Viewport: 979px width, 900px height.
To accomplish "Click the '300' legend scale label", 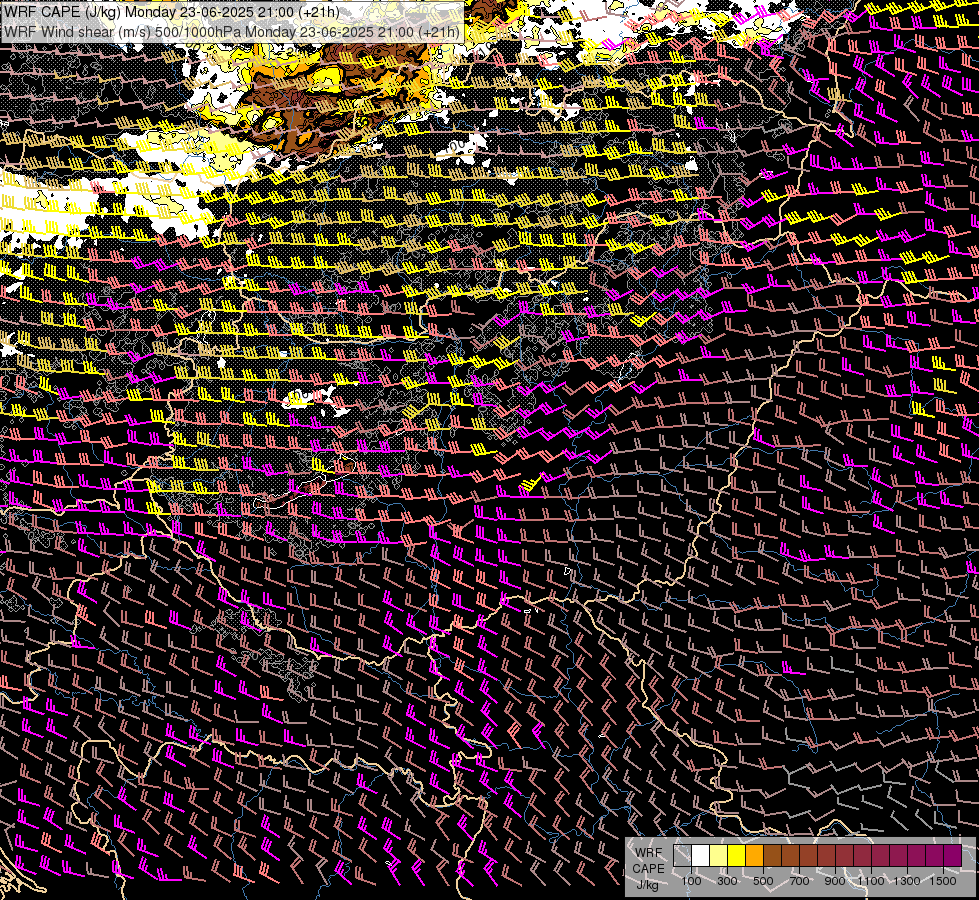I will click(x=727, y=881).
